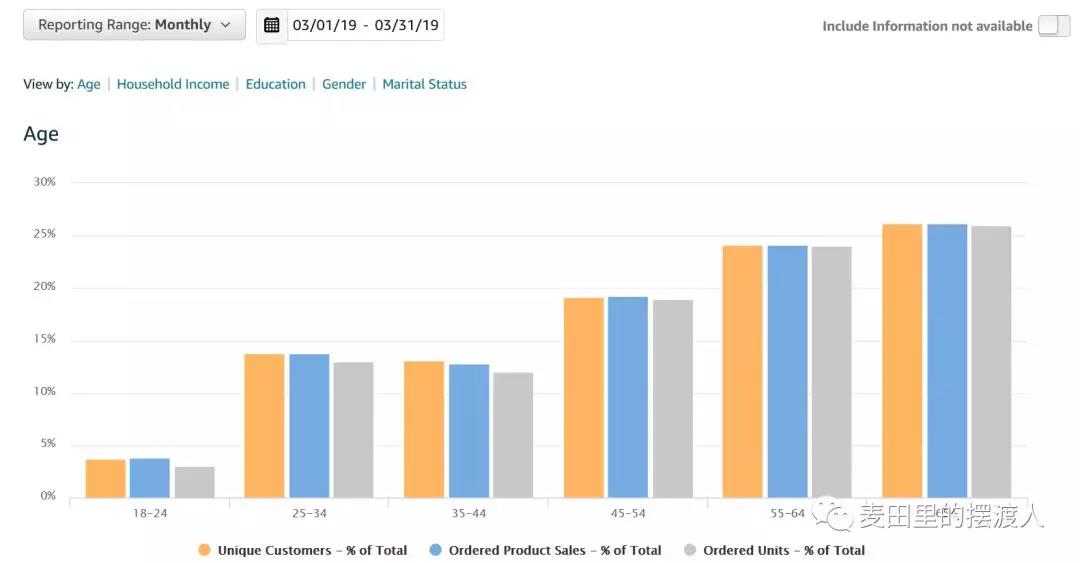Screen dimensions: 1080x563
Task: Click the date range input field
Action: pyautogui.click(x=365, y=25)
